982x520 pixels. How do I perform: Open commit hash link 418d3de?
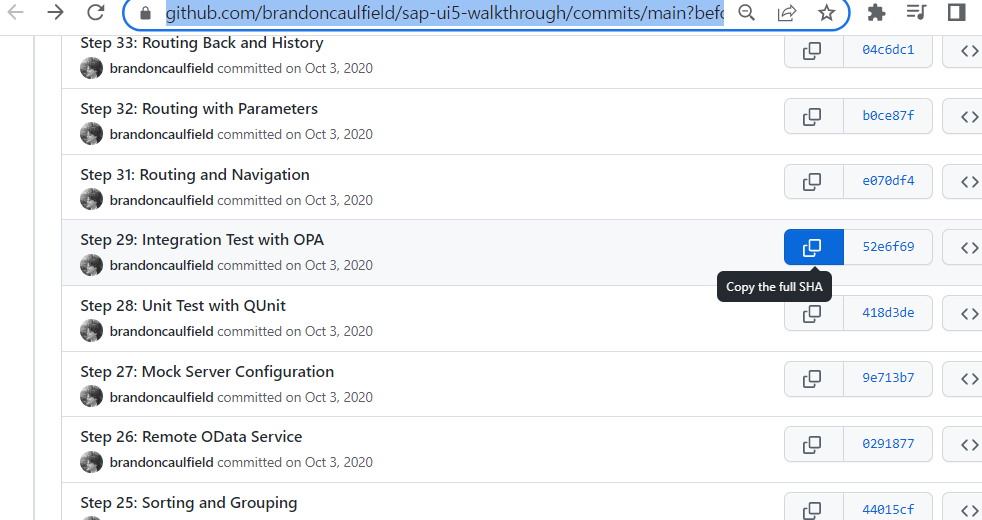click(x=888, y=313)
